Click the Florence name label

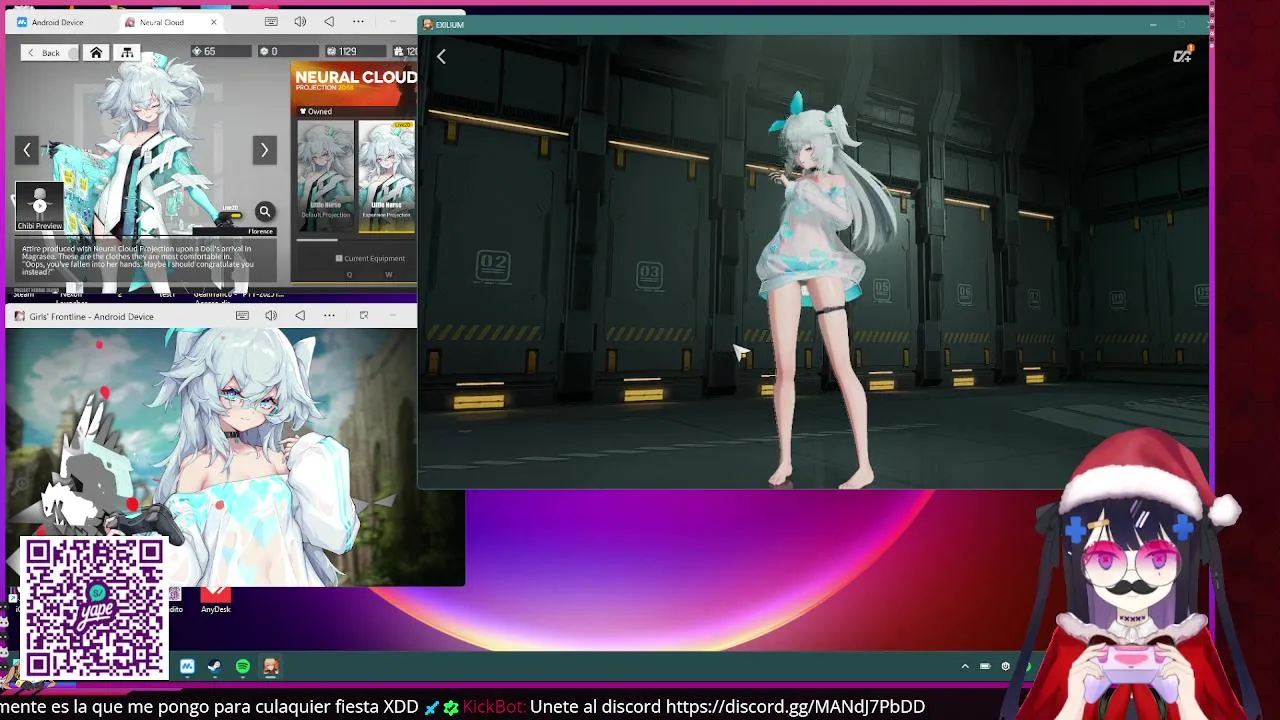[x=260, y=232]
